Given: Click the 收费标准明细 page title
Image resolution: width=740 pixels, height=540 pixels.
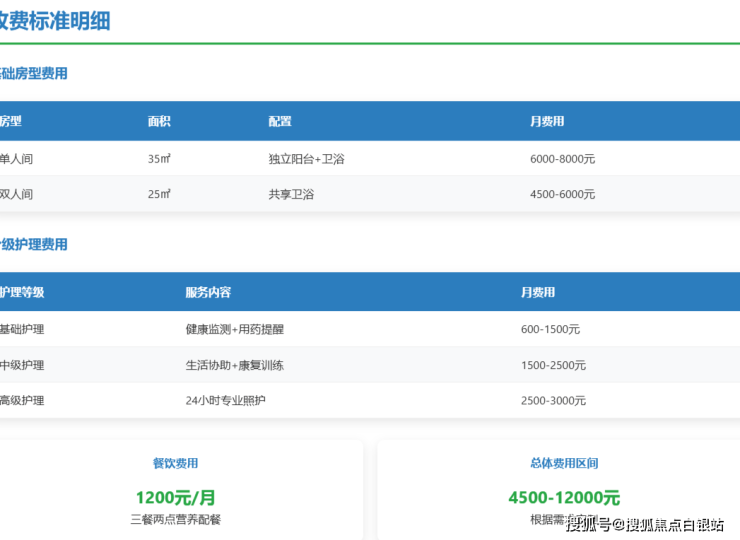Looking at the screenshot, I should (x=54, y=21).
